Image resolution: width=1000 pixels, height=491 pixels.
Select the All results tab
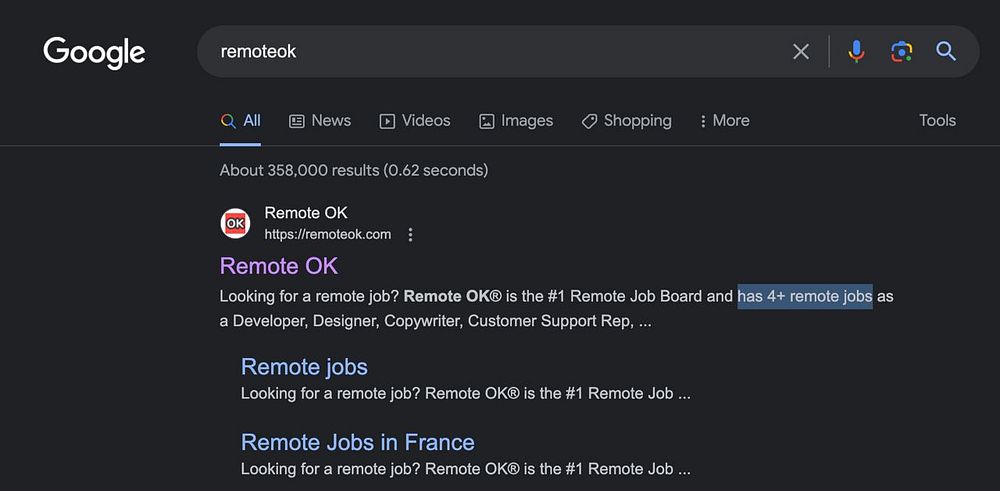(241, 121)
